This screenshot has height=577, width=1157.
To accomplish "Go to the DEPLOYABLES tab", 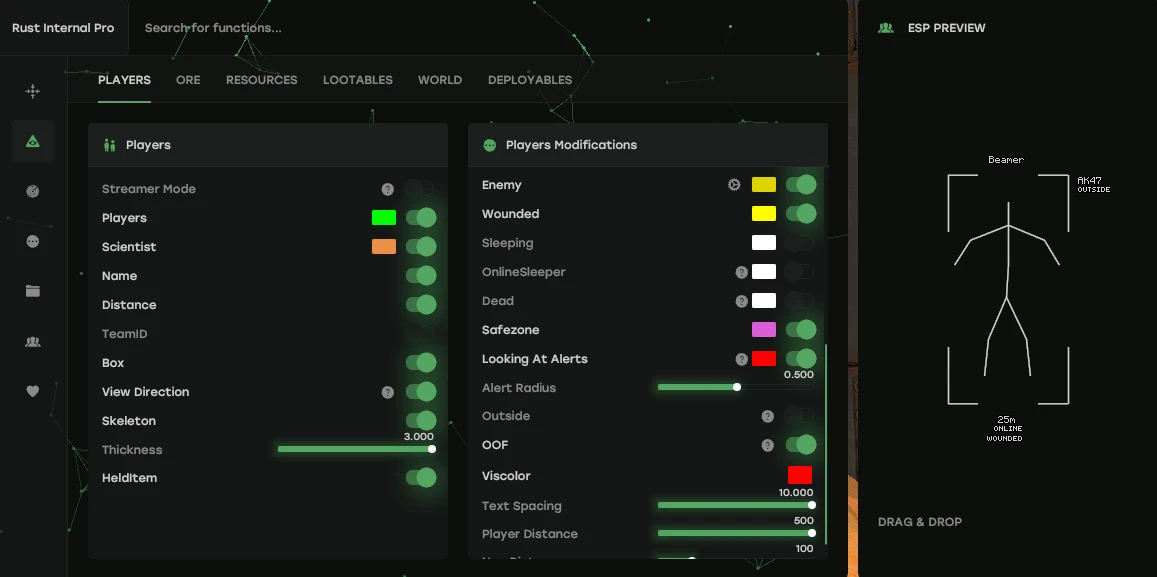I will coord(530,80).
